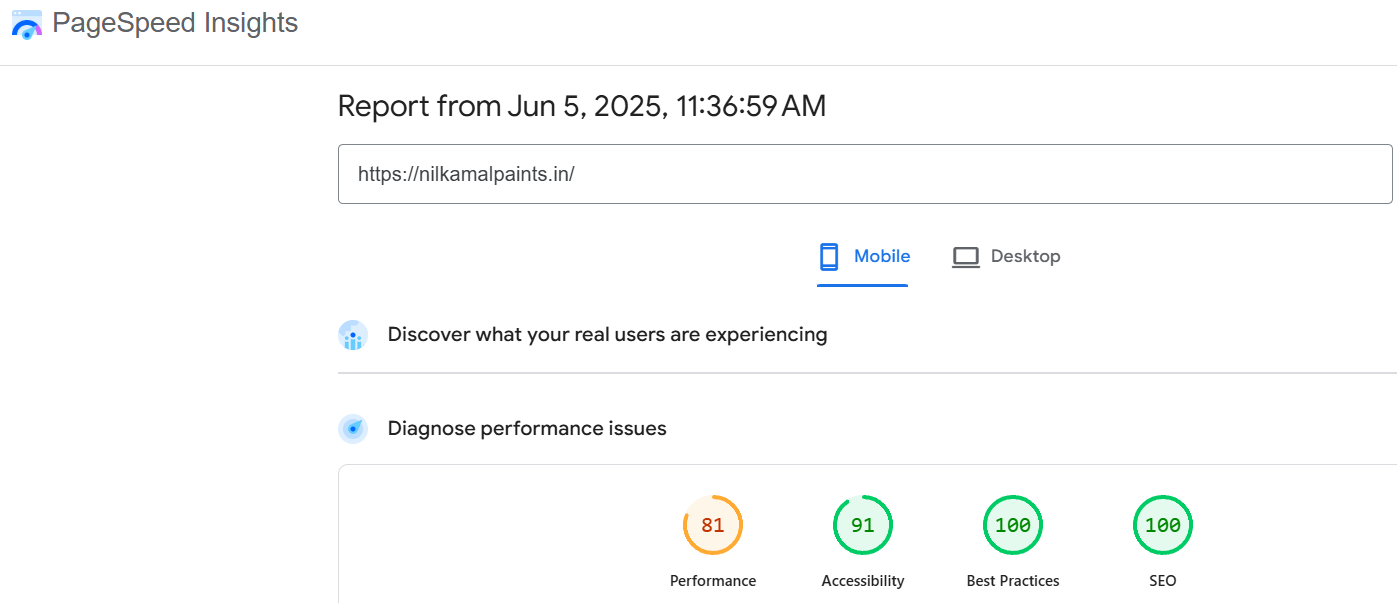
Task: Select 'Diagnose performance issues' heading
Action: (527, 429)
